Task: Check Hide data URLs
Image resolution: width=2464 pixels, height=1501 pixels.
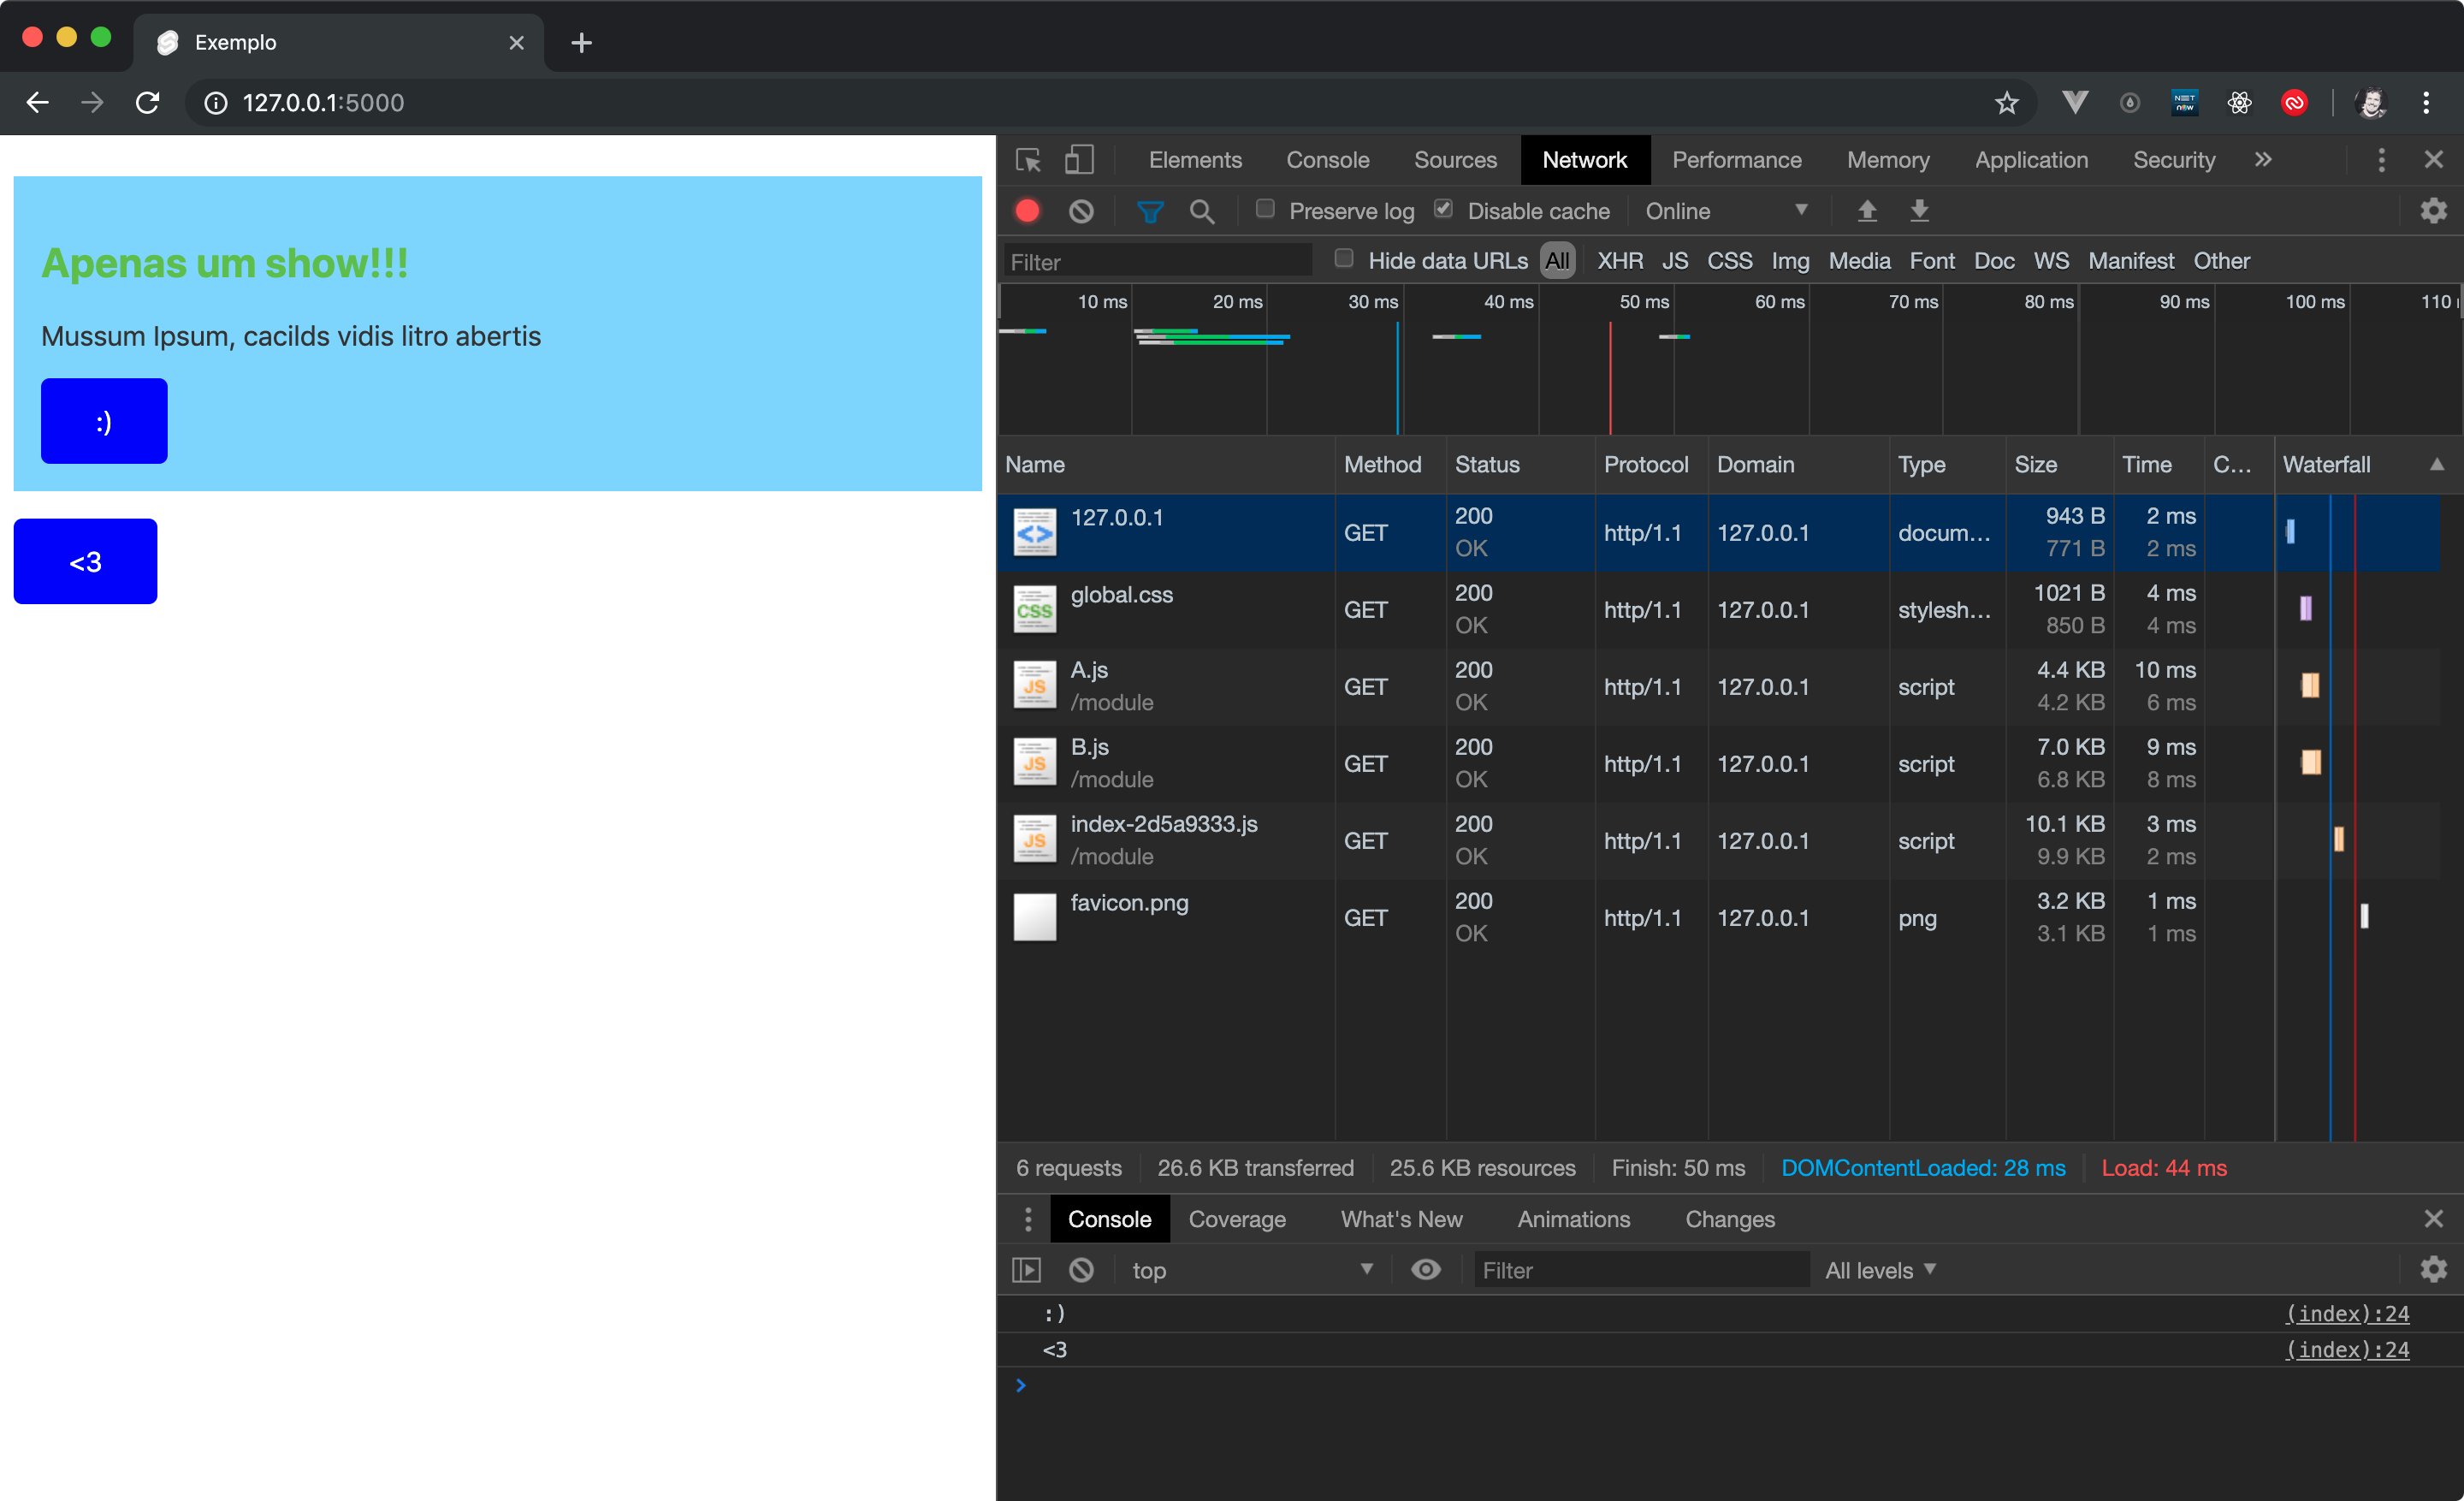Action: [1344, 259]
